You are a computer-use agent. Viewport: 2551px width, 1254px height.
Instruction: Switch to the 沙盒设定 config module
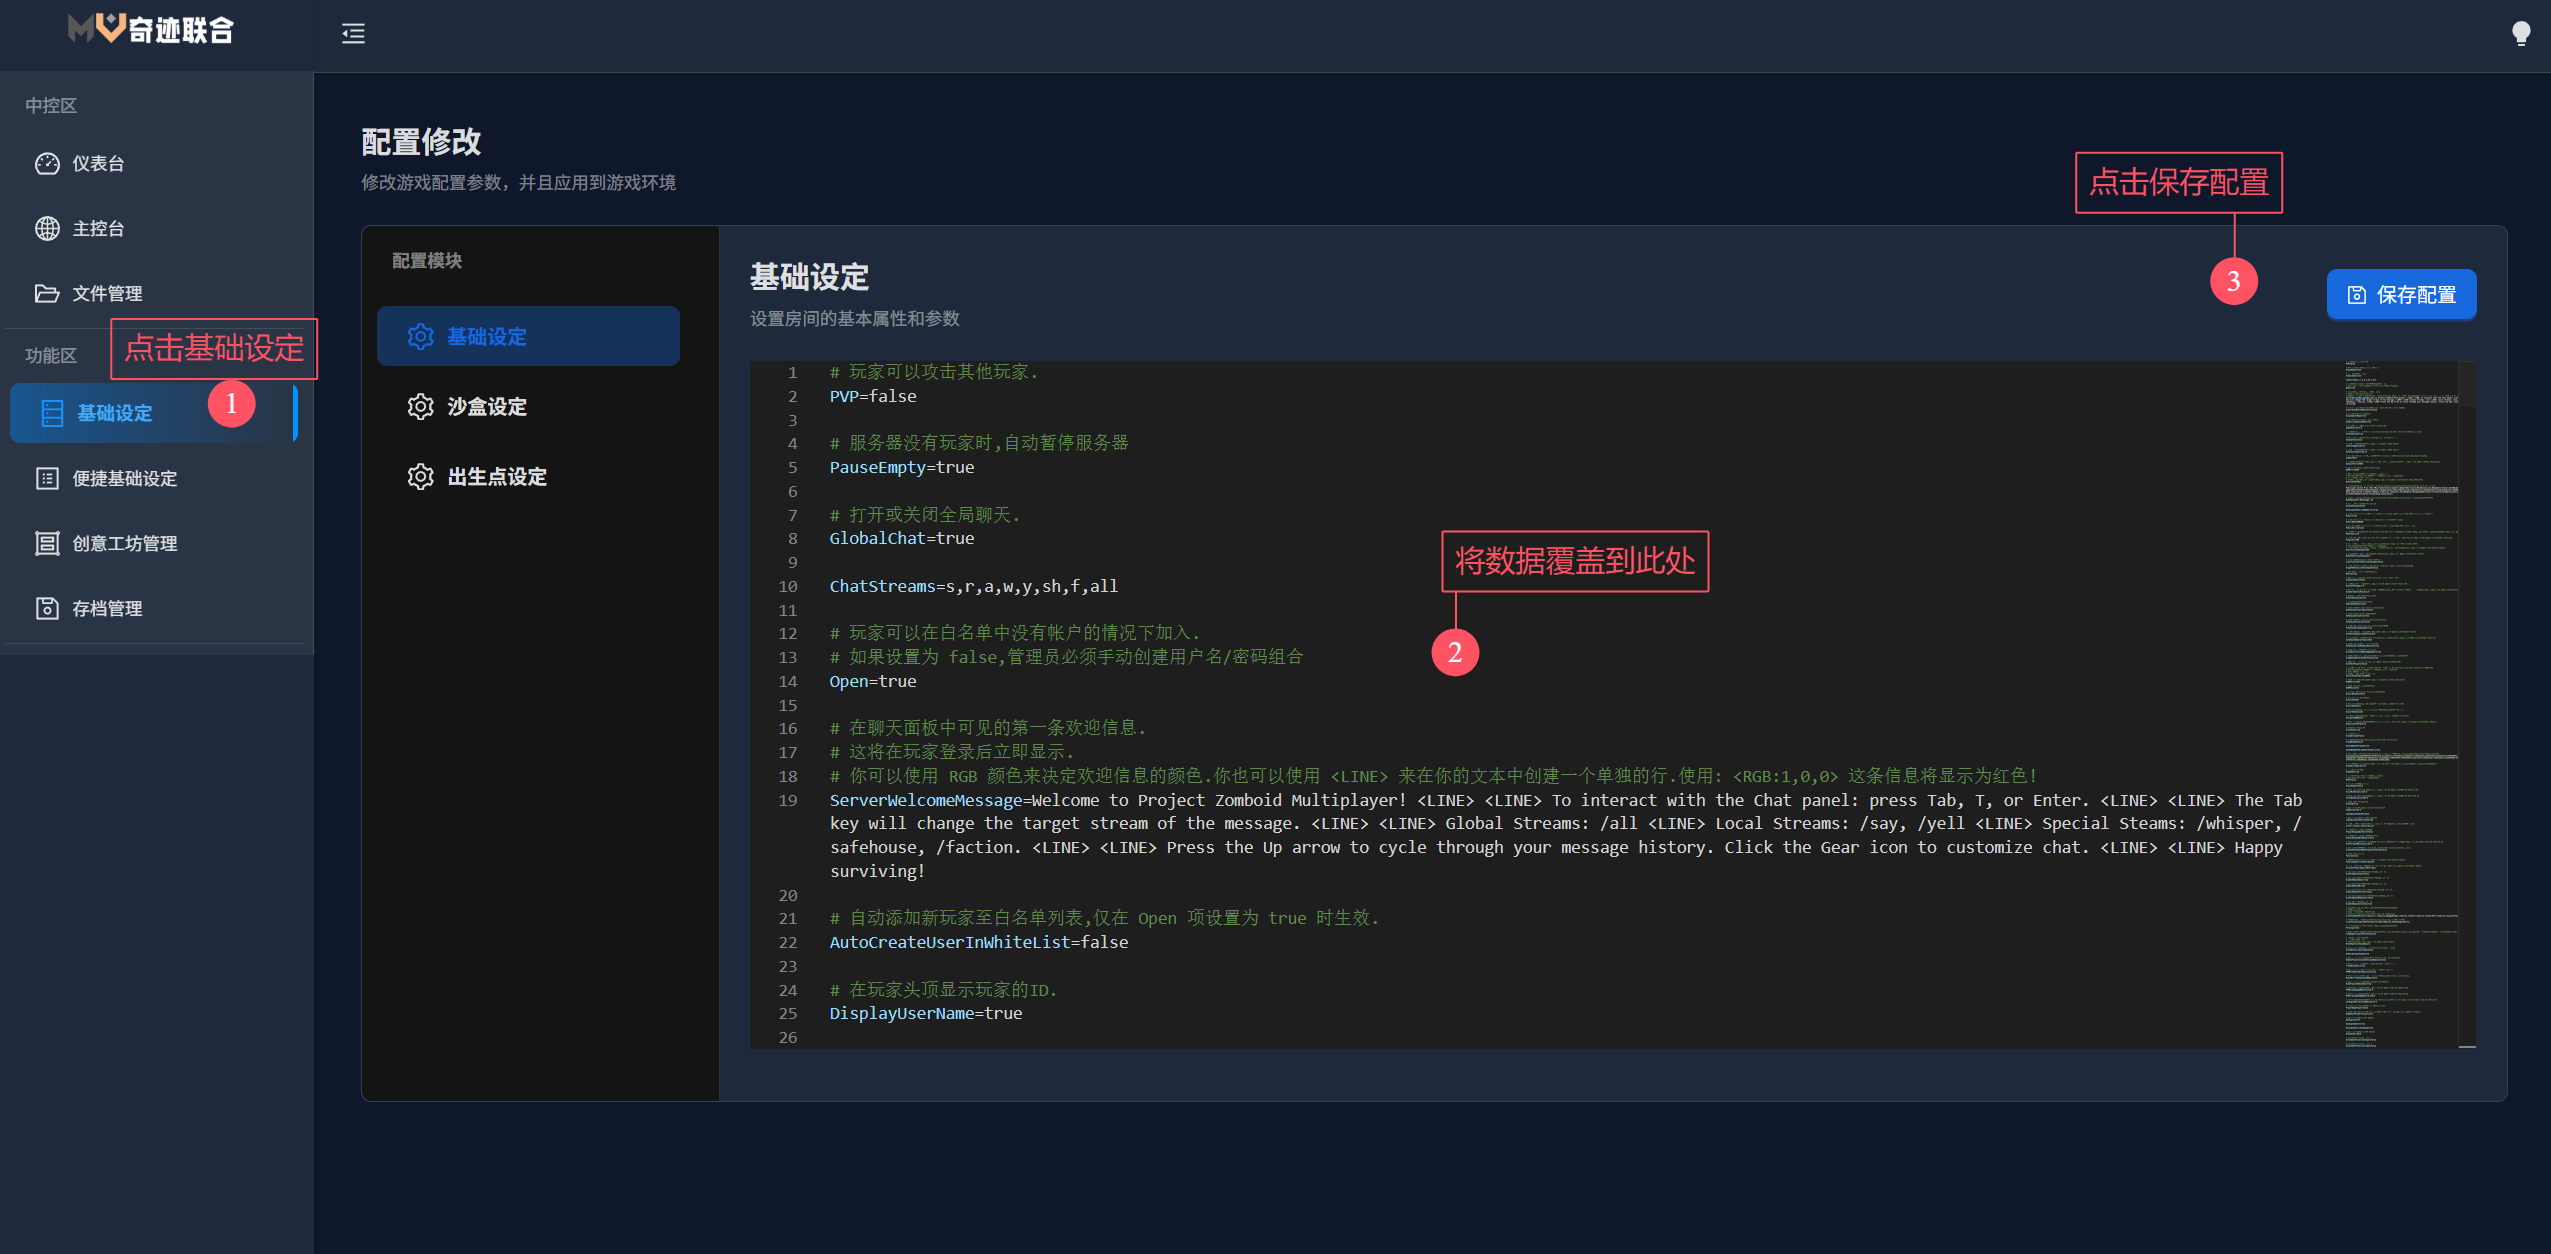click(486, 407)
